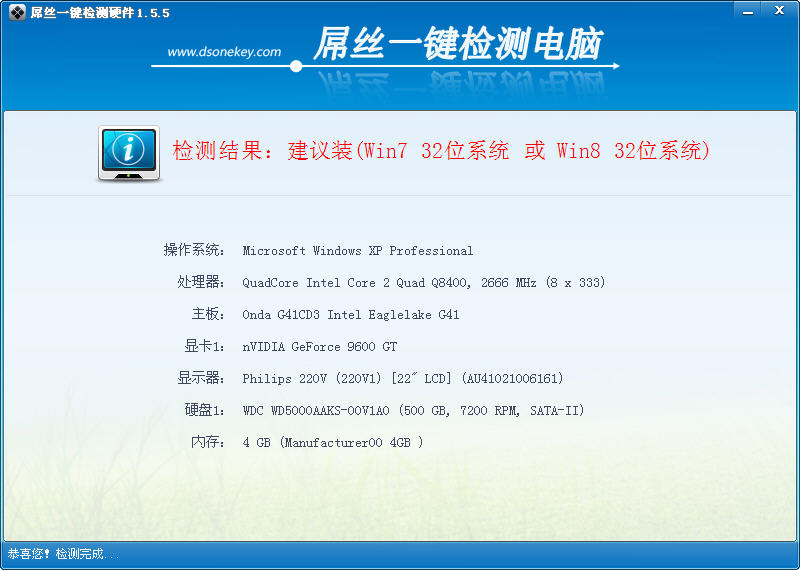Select Onda G41CD3 Intel Eaglelake G41 text
Image resolution: width=800 pixels, height=570 pixels.
tap(351, 315)
